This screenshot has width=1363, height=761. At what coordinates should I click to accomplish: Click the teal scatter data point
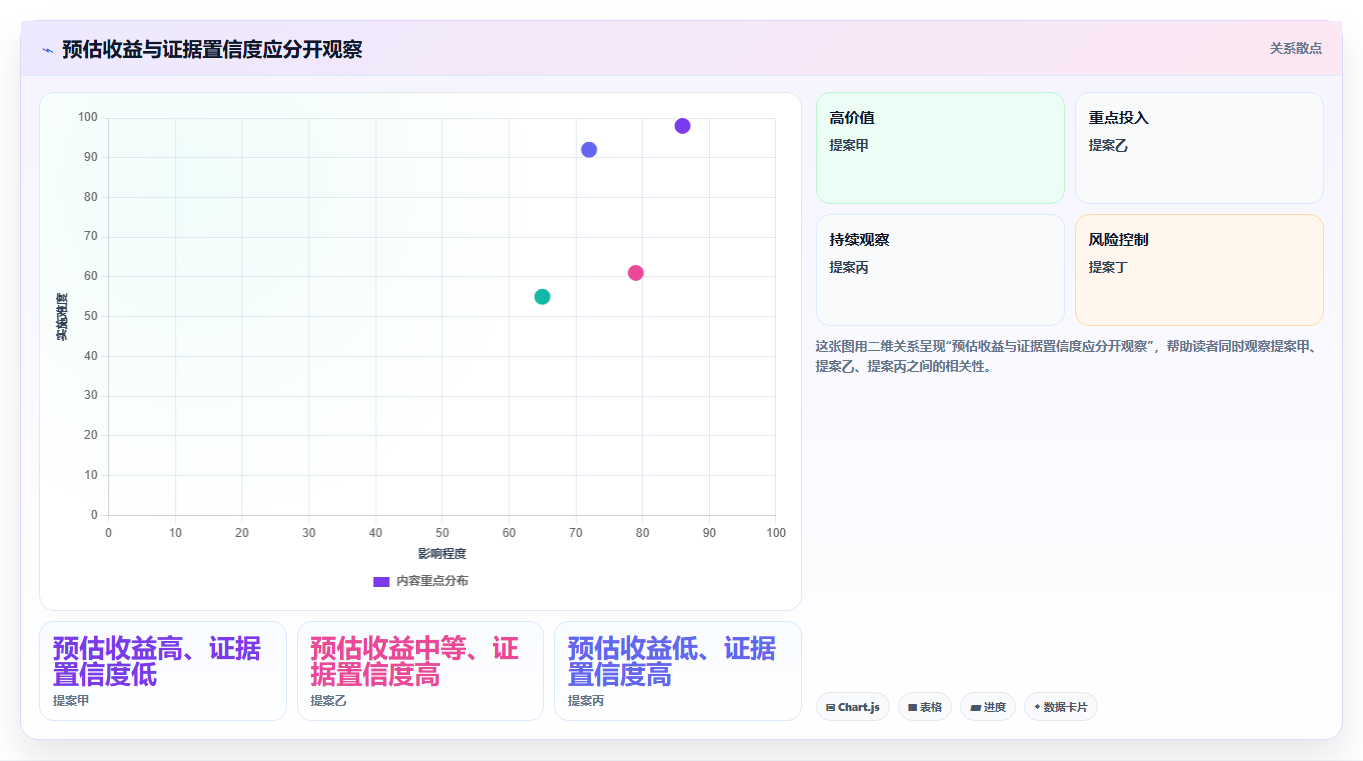pos(542,297)
